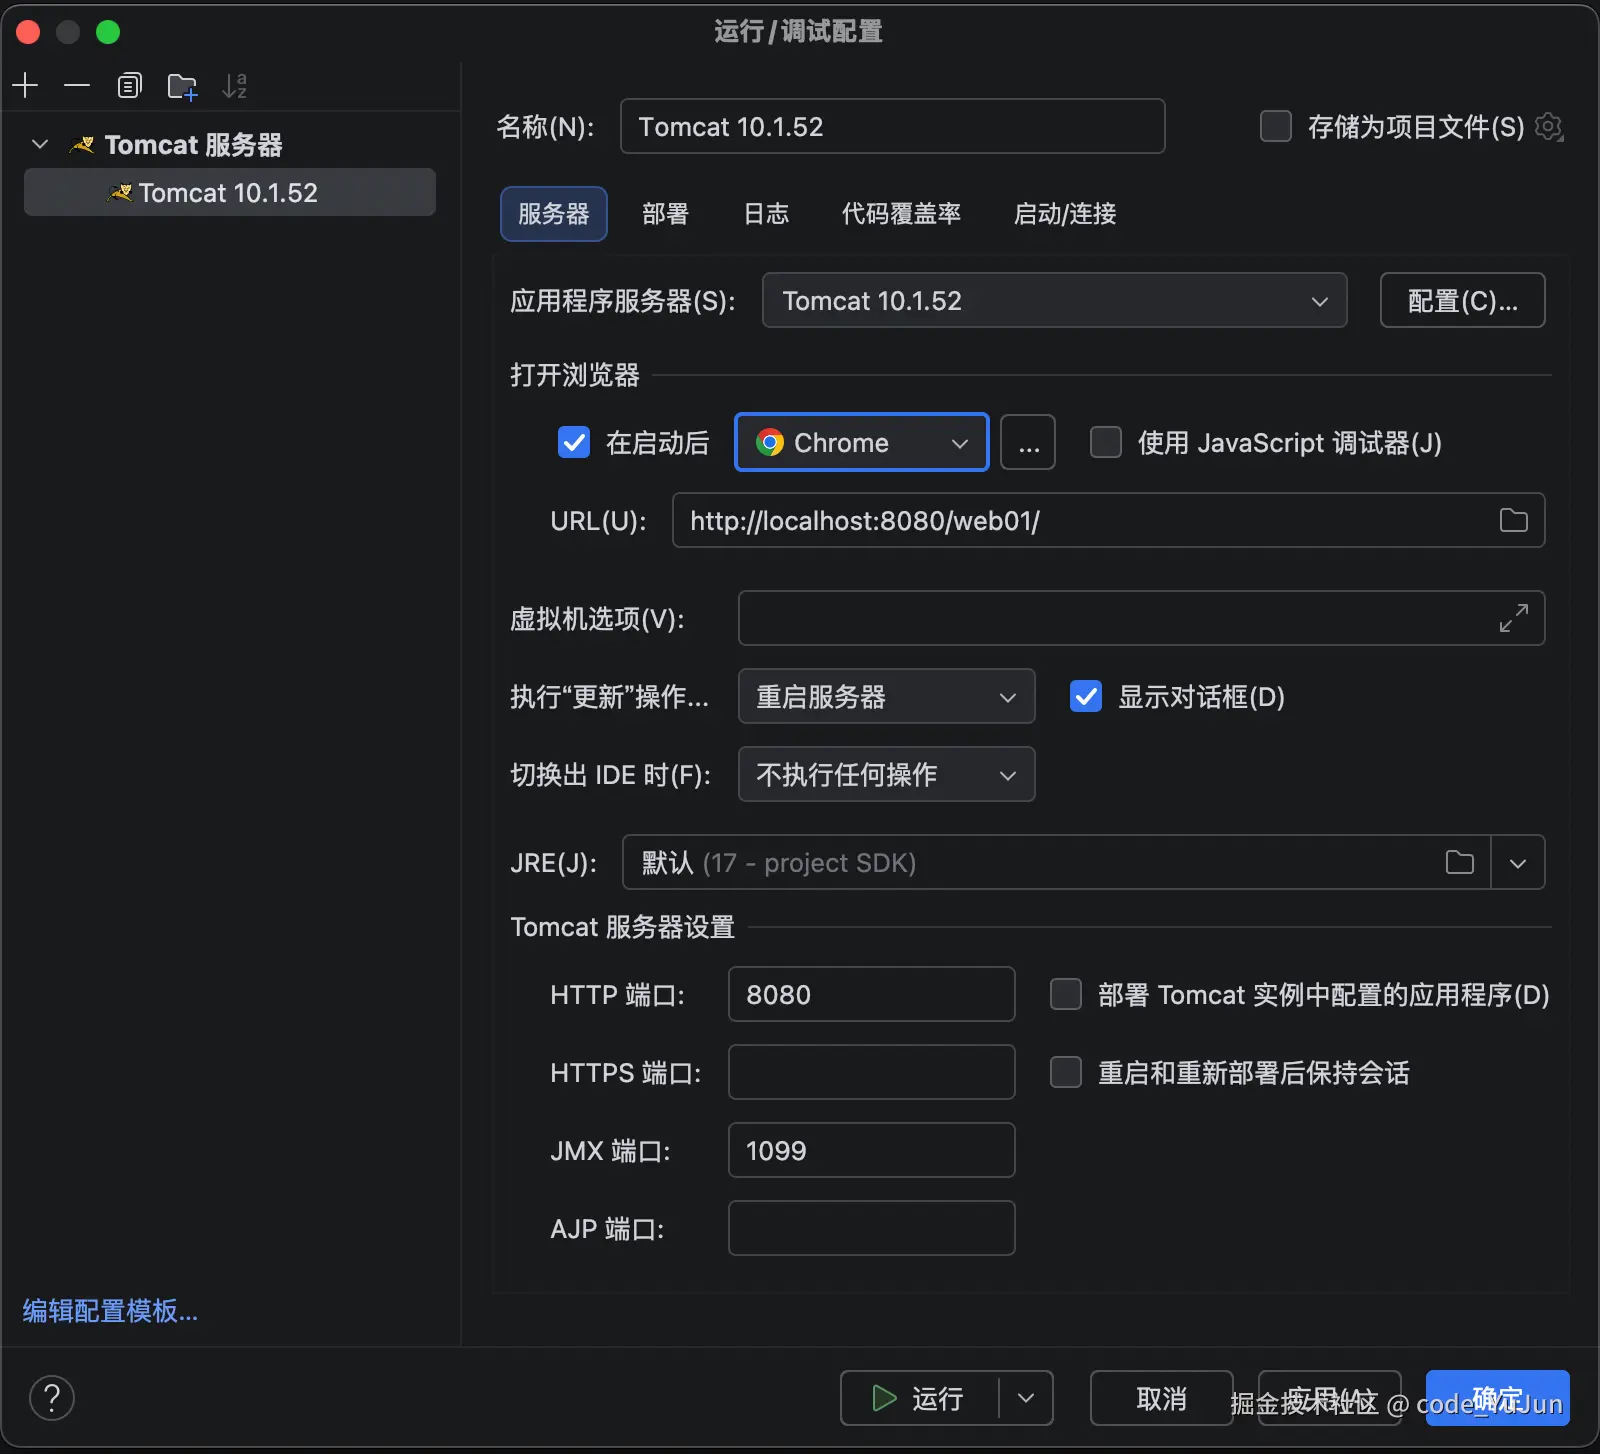Create a new configuration folder
The image size is (1600, 1454).
182,86
